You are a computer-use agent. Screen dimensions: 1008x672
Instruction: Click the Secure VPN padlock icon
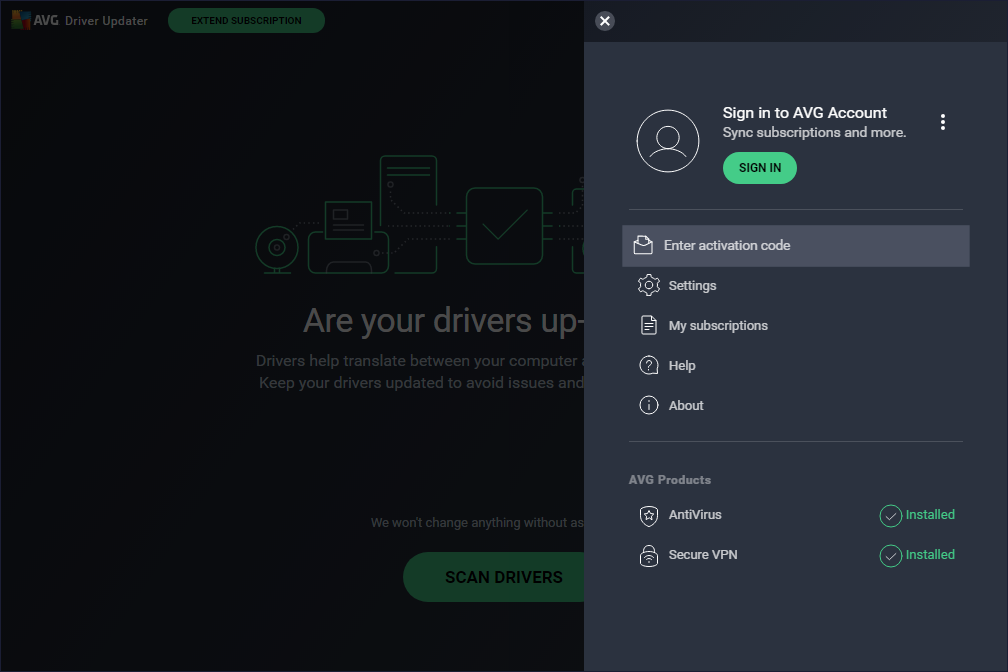(649, 556)
